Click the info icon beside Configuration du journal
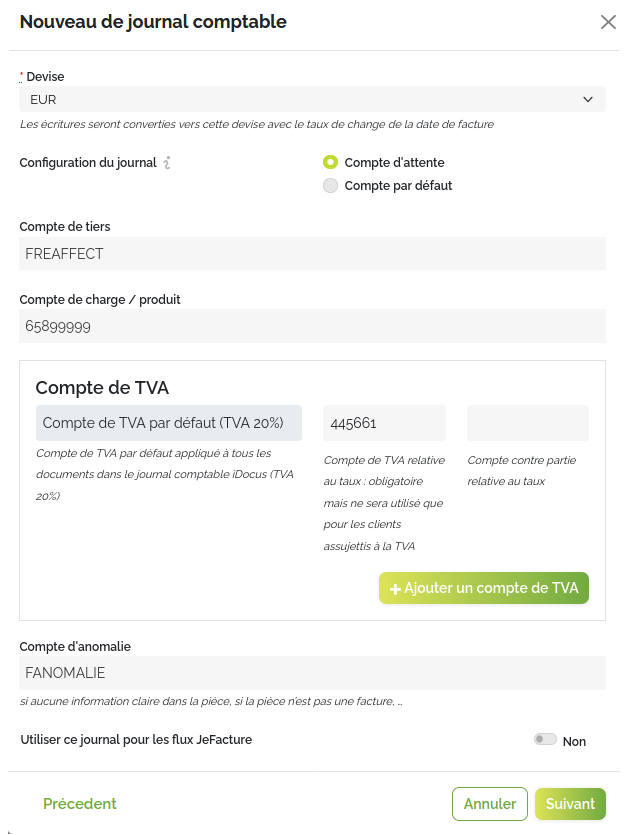 click(x=167, y=162)
